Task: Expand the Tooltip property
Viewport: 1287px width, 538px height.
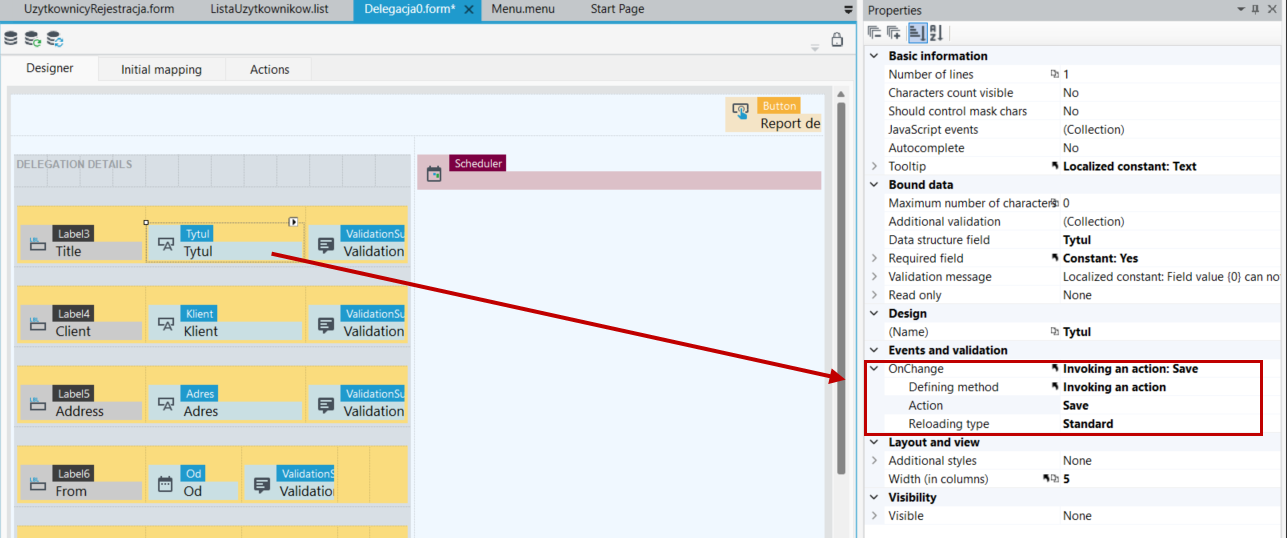Action: pos(875,166)
